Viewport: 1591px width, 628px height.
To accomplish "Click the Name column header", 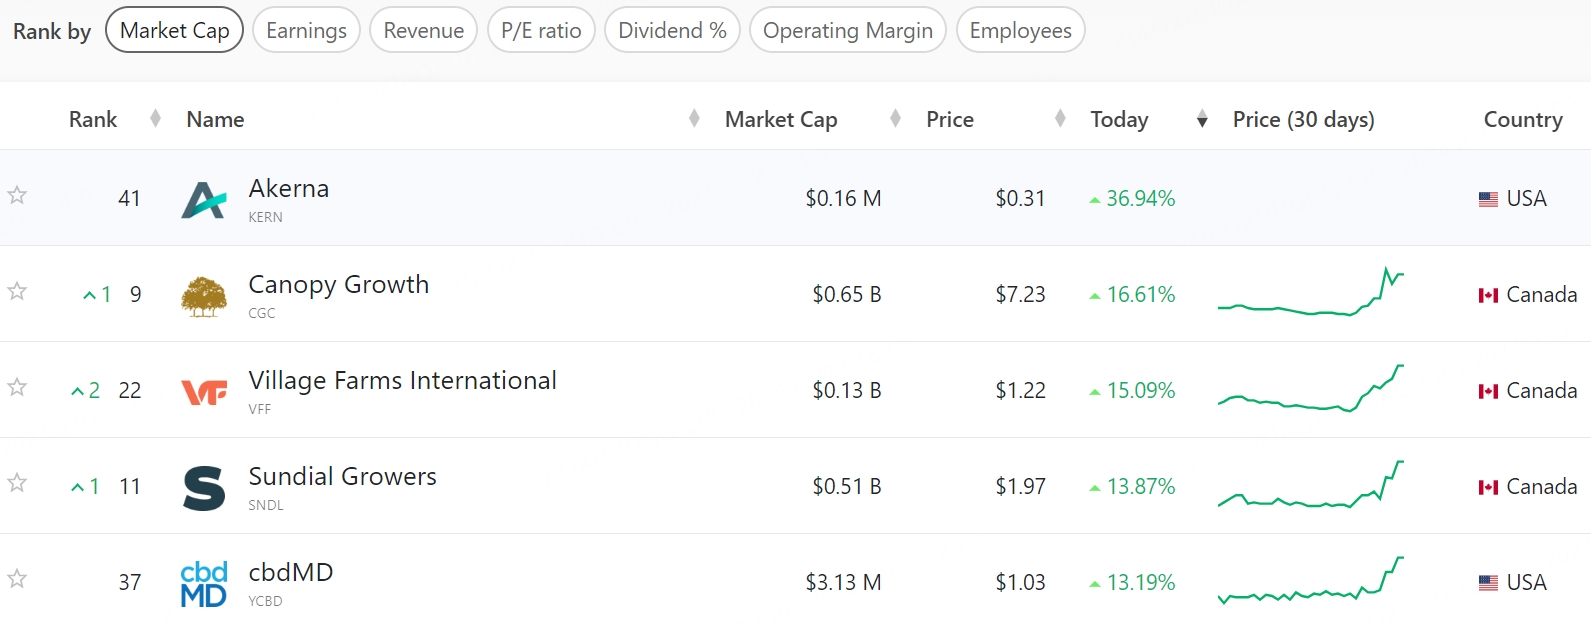I will coord(215,120).
